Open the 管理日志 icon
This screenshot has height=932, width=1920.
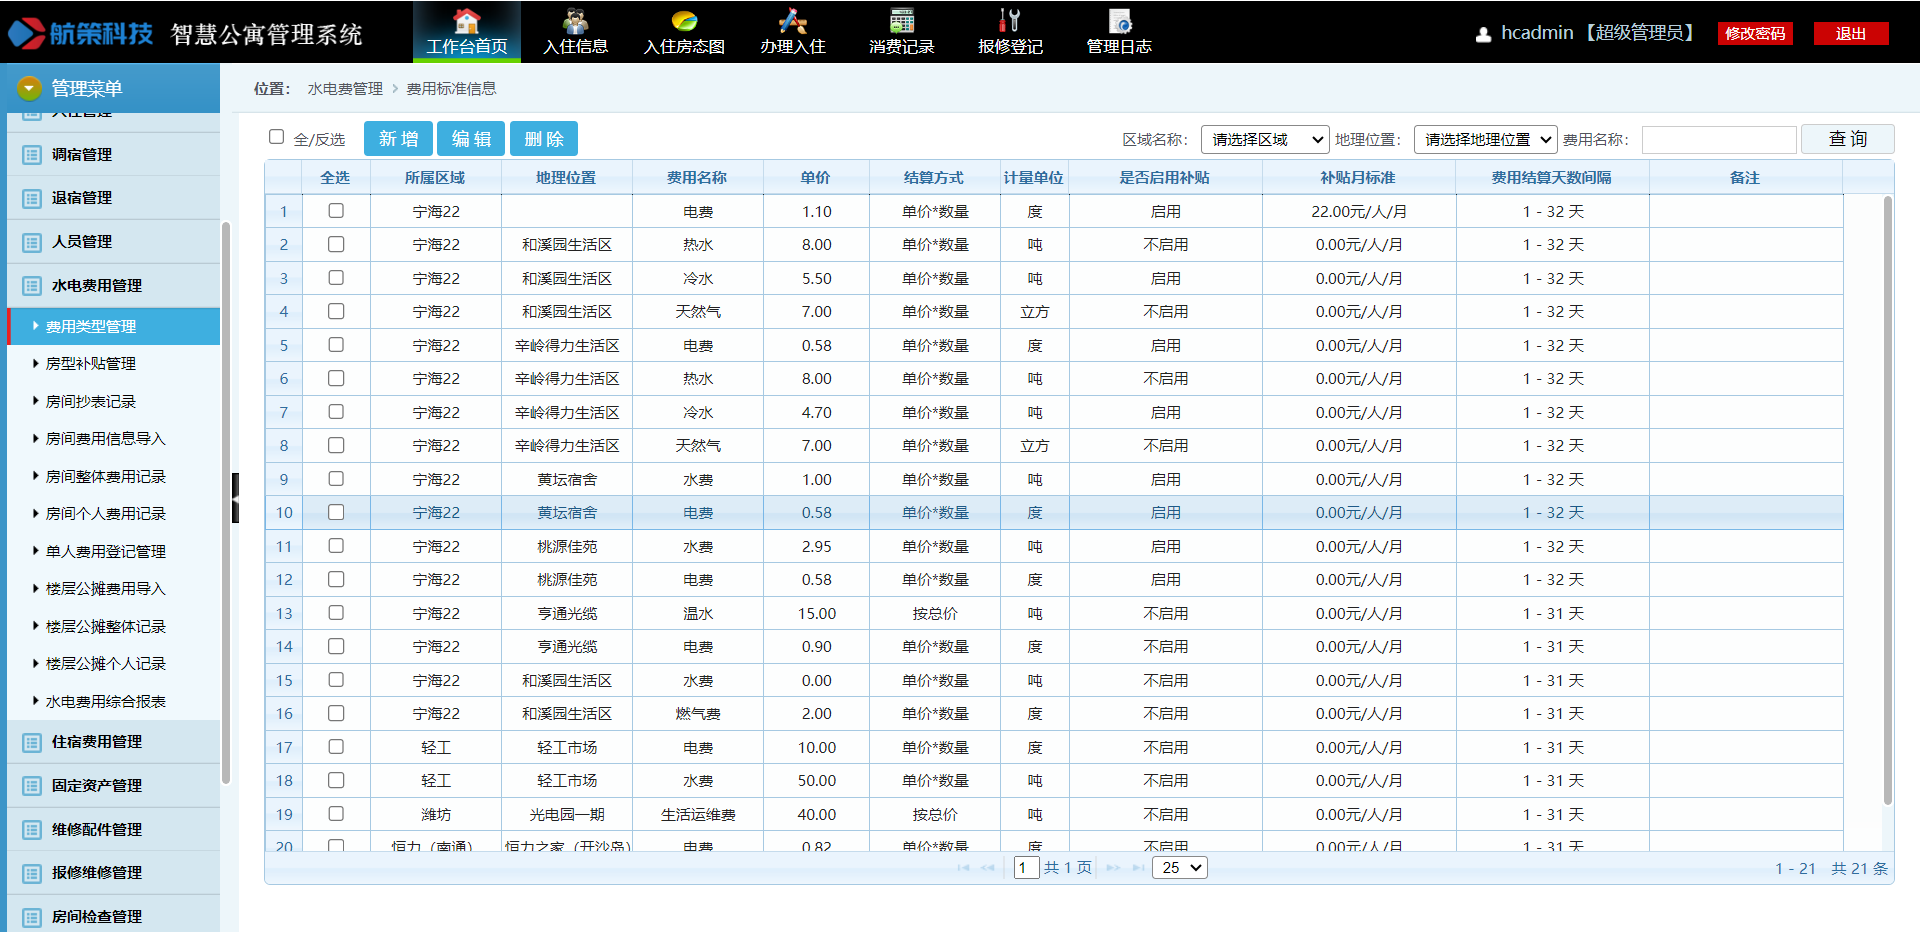[x=1119, y=21]
